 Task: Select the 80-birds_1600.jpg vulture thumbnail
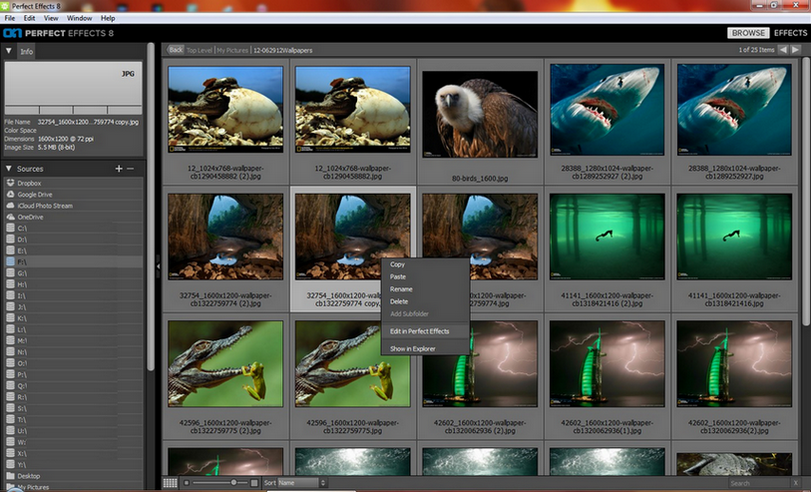click(480, 114)
